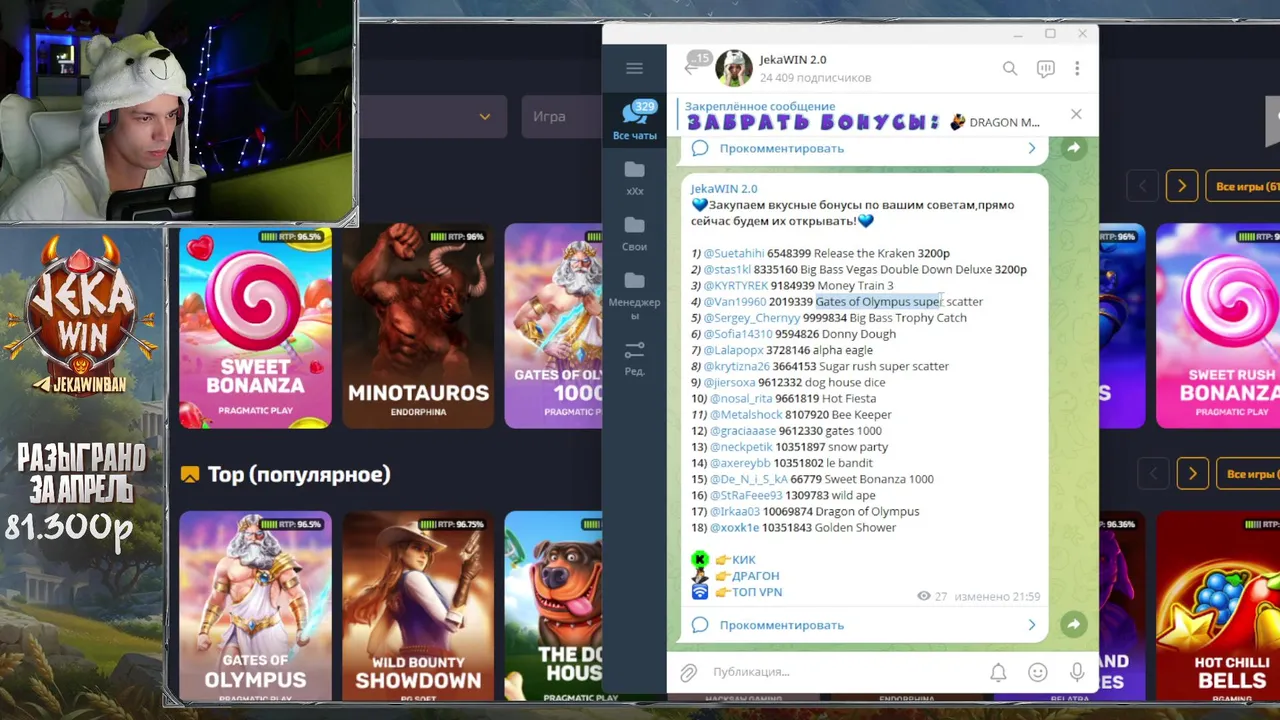This screenshot has height=720, width=1280.
Task: Toggle the silent broadcast bell icon
Action: [998, 673]
